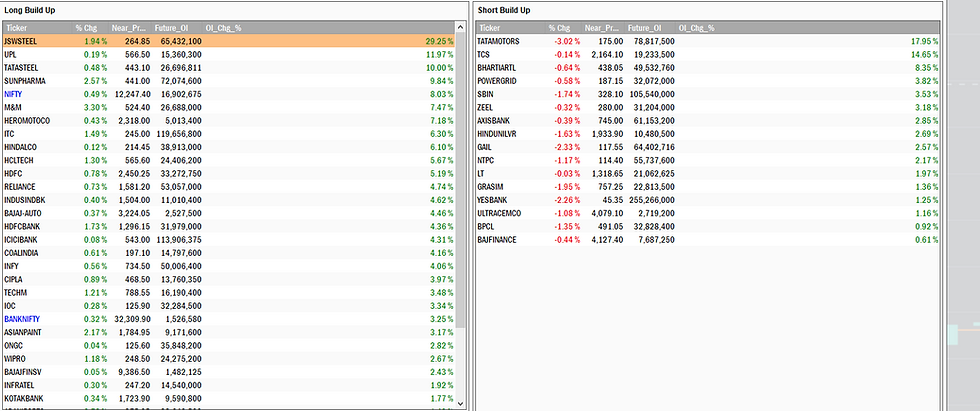Select ULTRACEMCO ticker

click(x=499, y=213)
